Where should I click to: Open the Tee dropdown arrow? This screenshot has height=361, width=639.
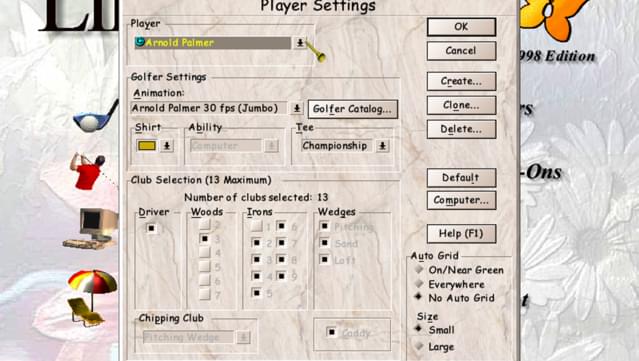click(x=382, y=146)
